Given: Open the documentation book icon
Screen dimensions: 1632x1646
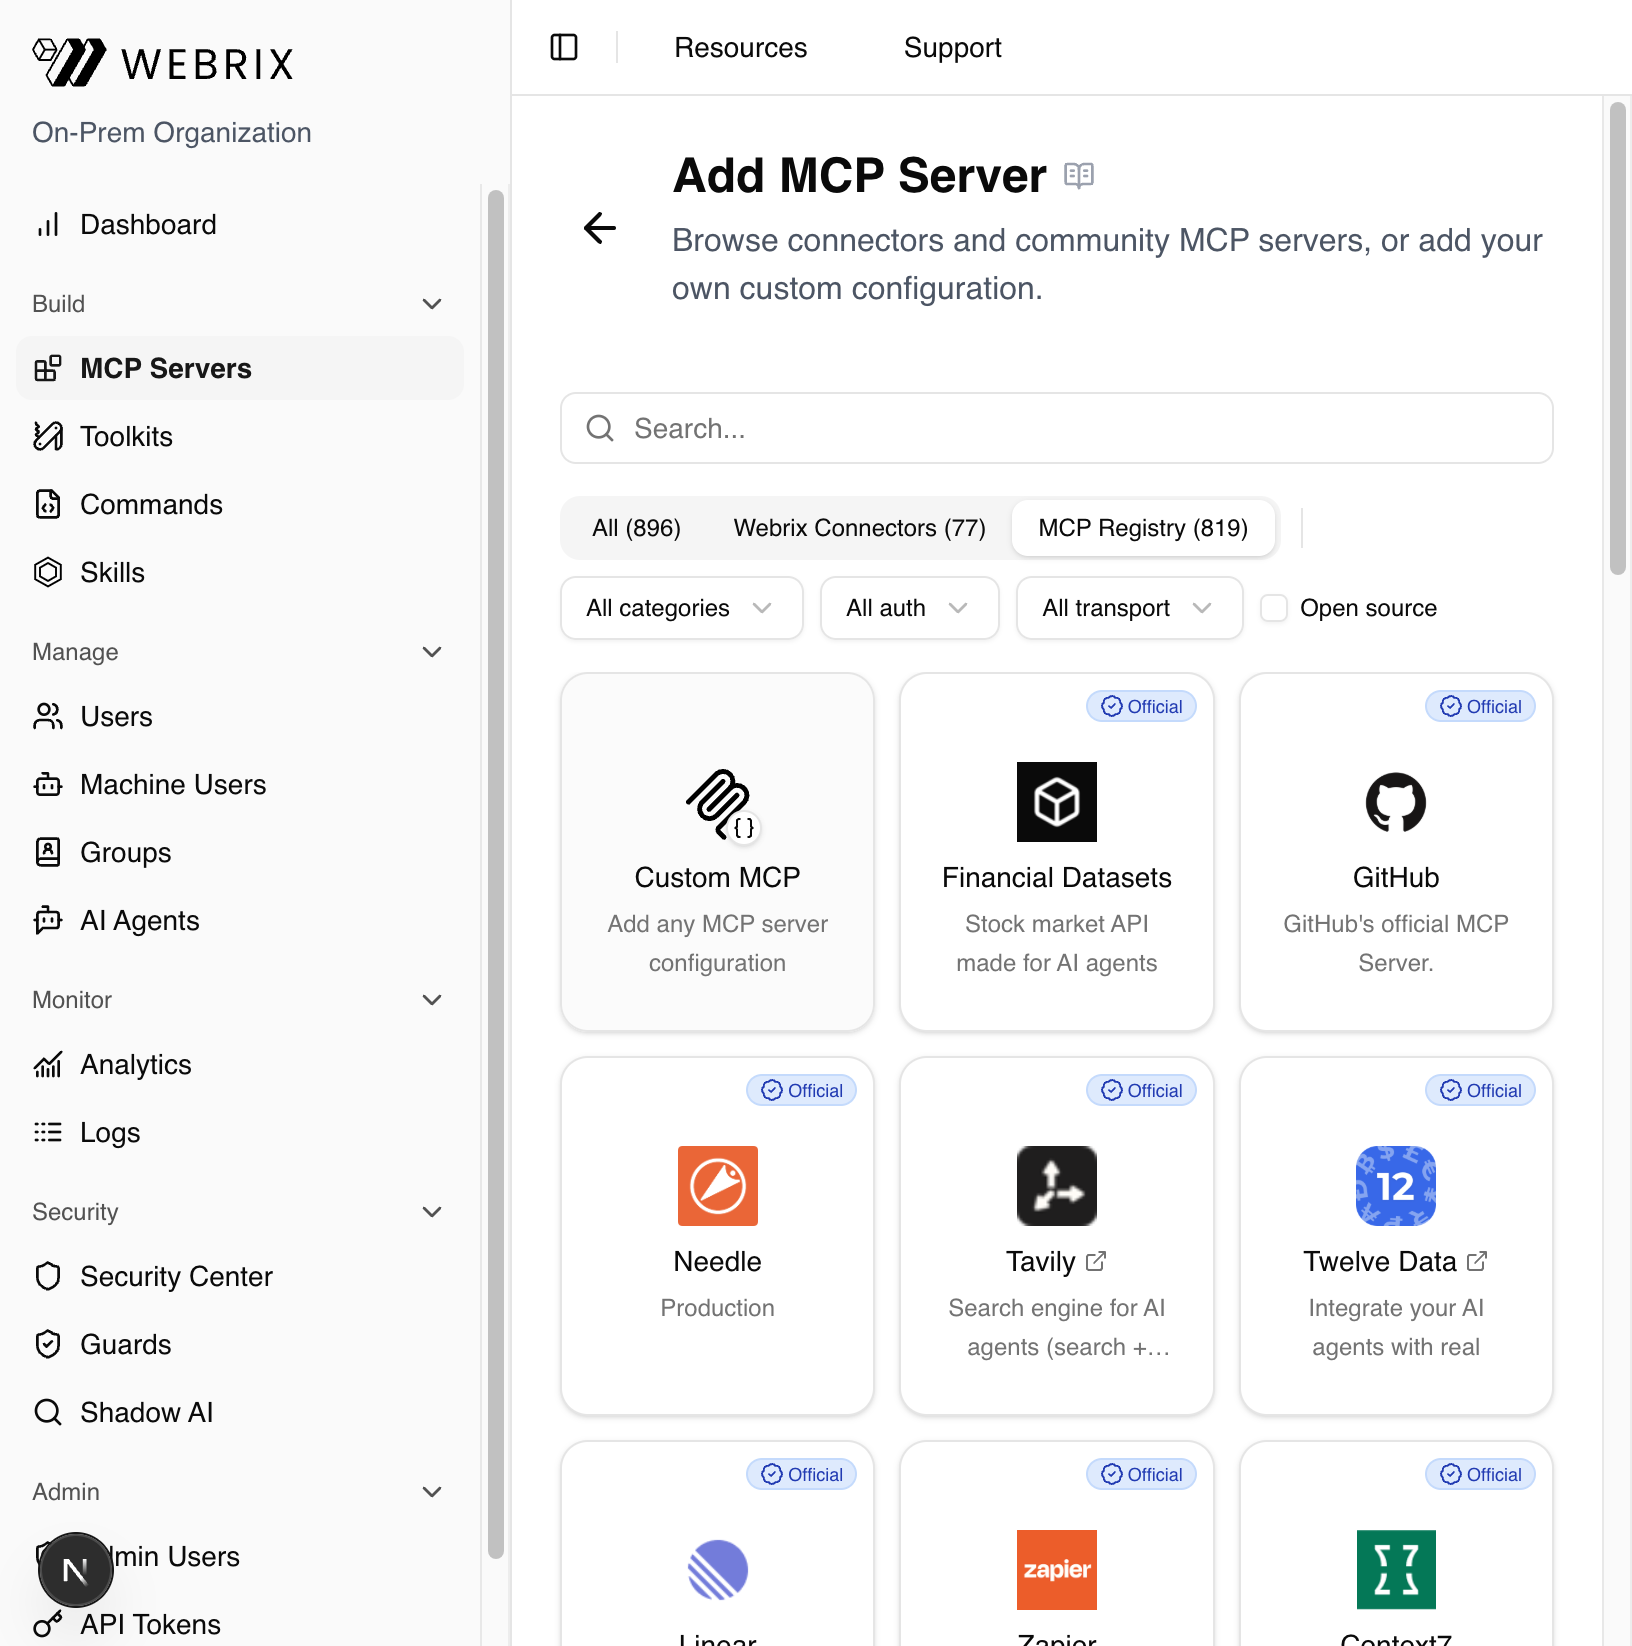Looking at the screenshot, I should click(x=1079, y=176).
